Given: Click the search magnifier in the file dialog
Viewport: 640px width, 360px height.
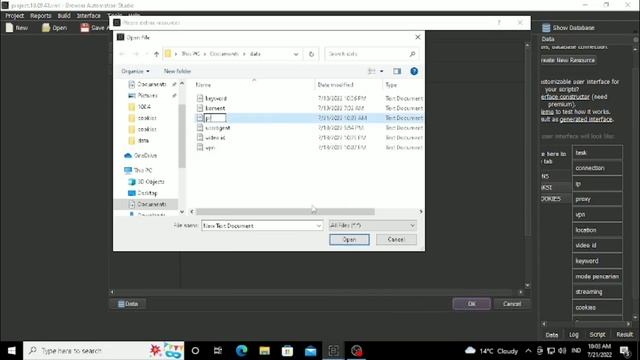Looking at the screenshot, I should (x=412, y=54).
